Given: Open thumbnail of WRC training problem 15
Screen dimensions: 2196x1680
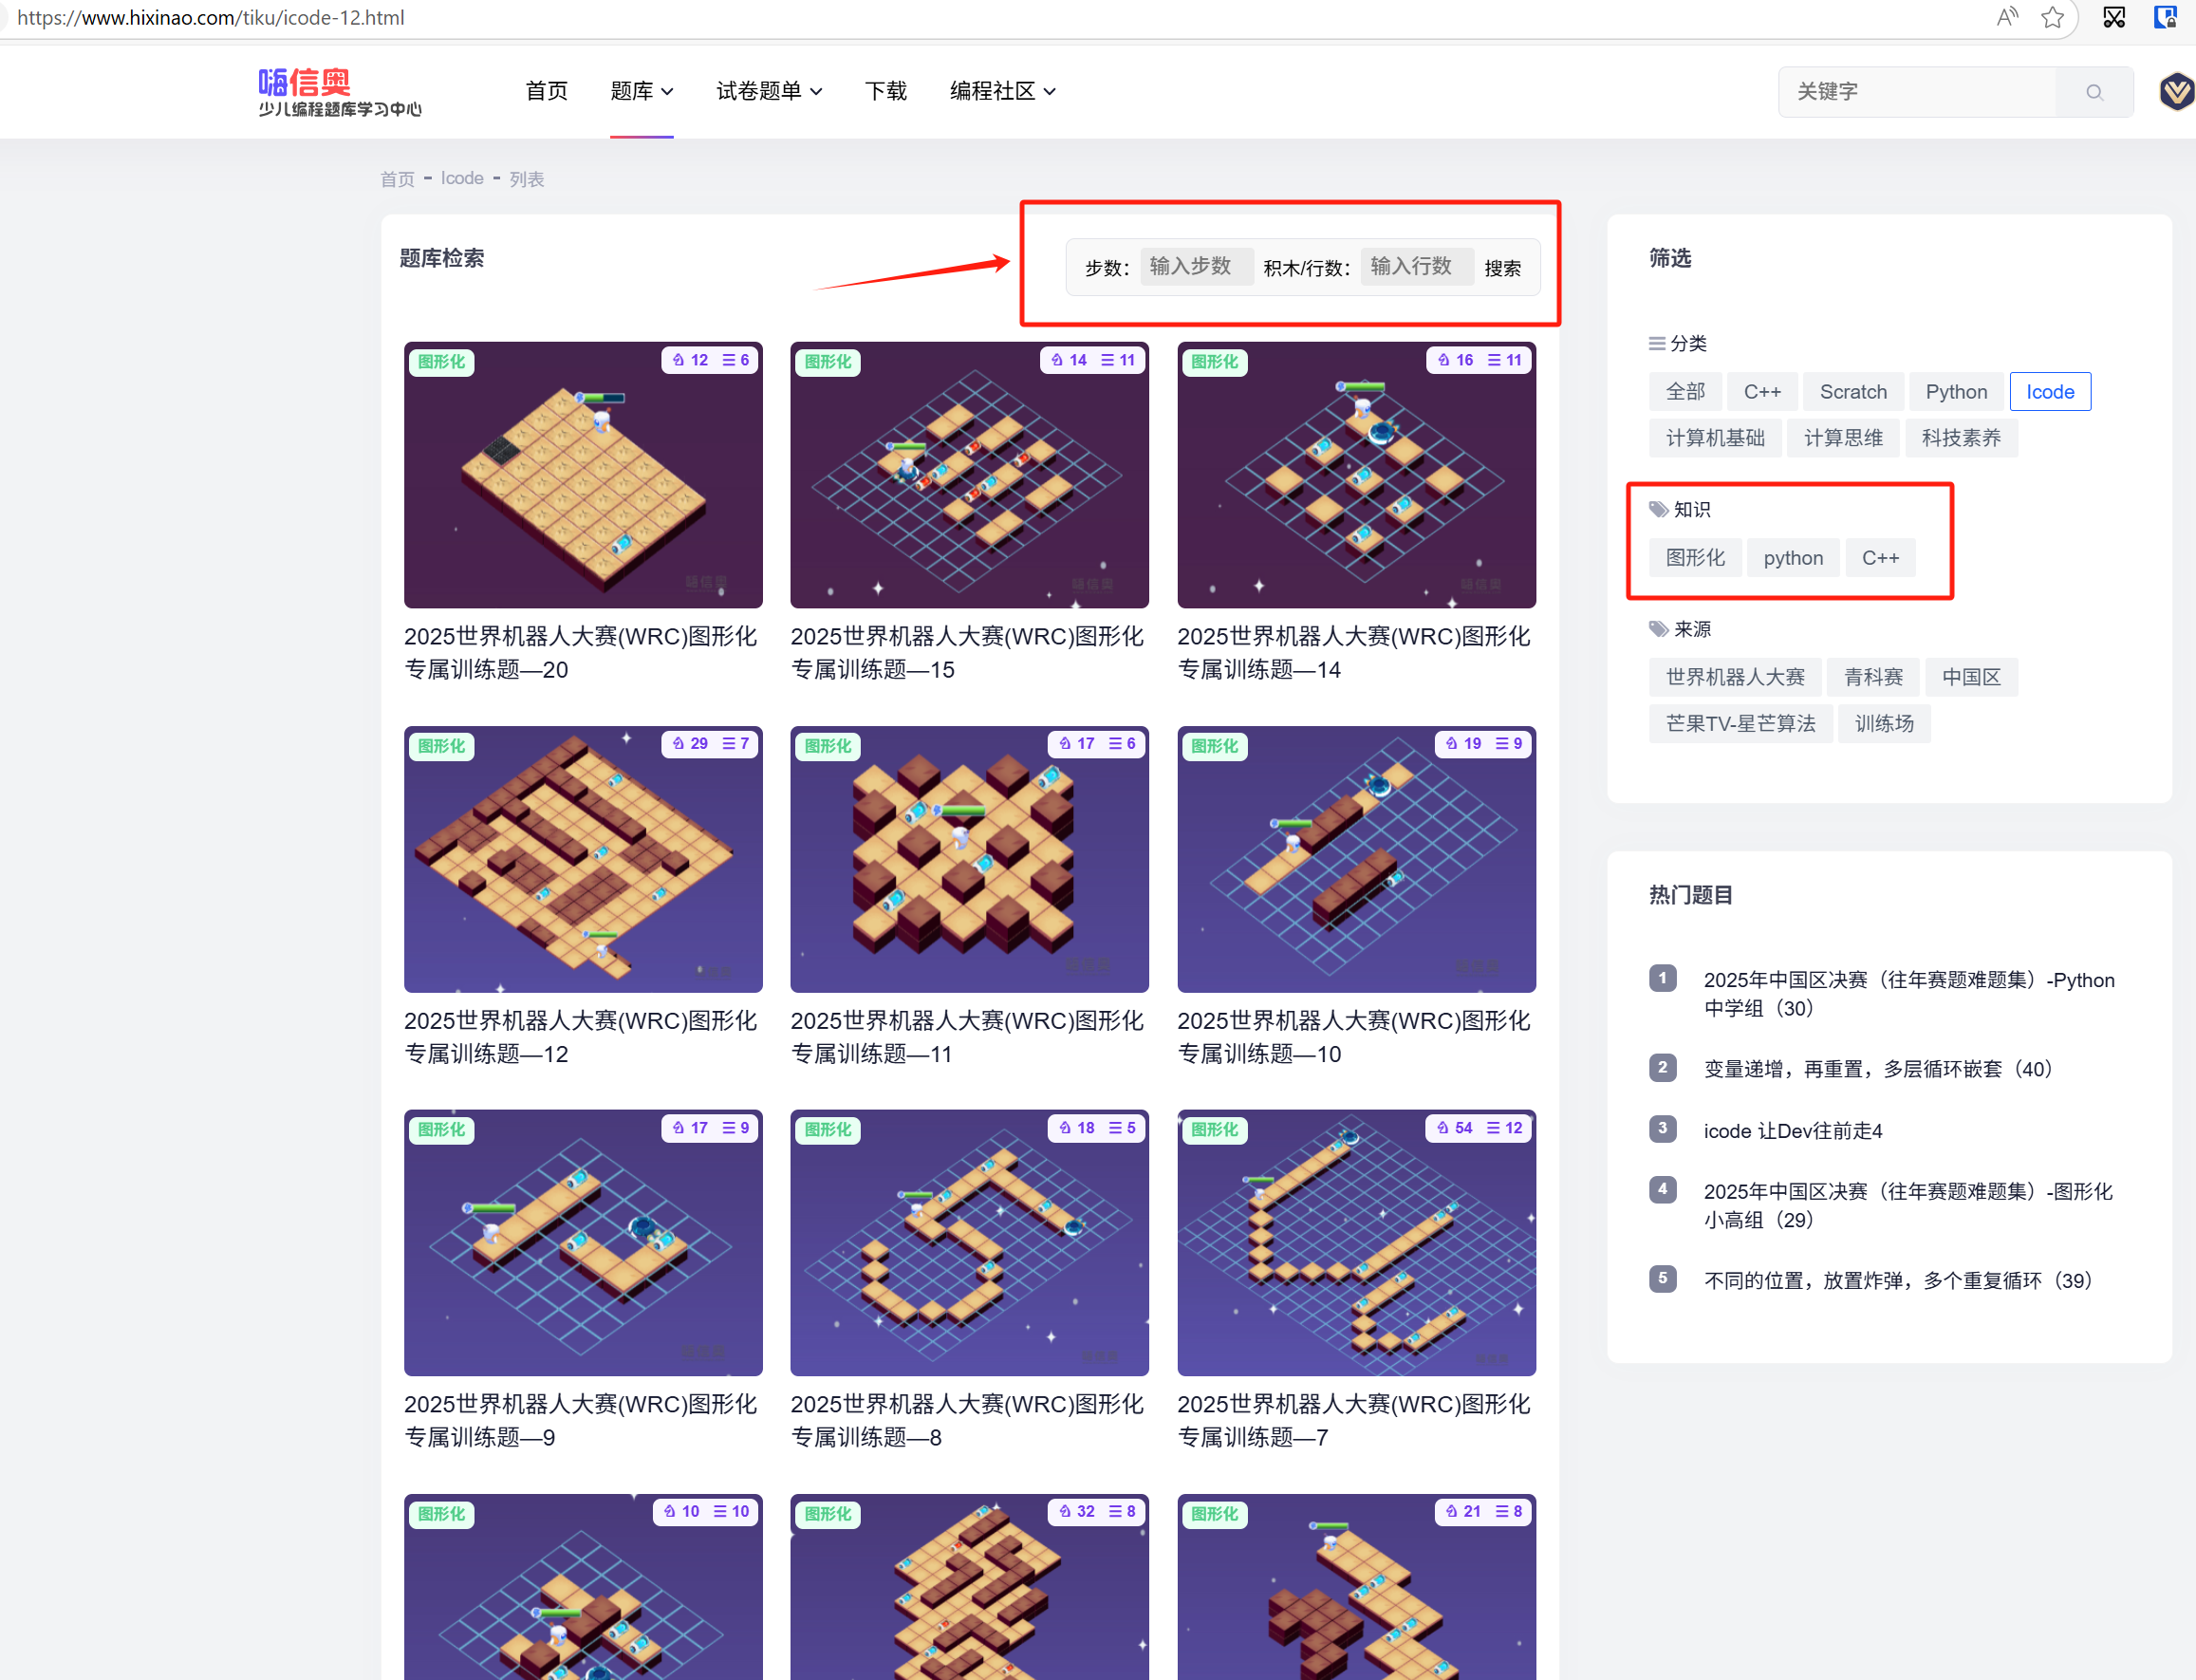Looking at the screenshot, I should [969, 475].
